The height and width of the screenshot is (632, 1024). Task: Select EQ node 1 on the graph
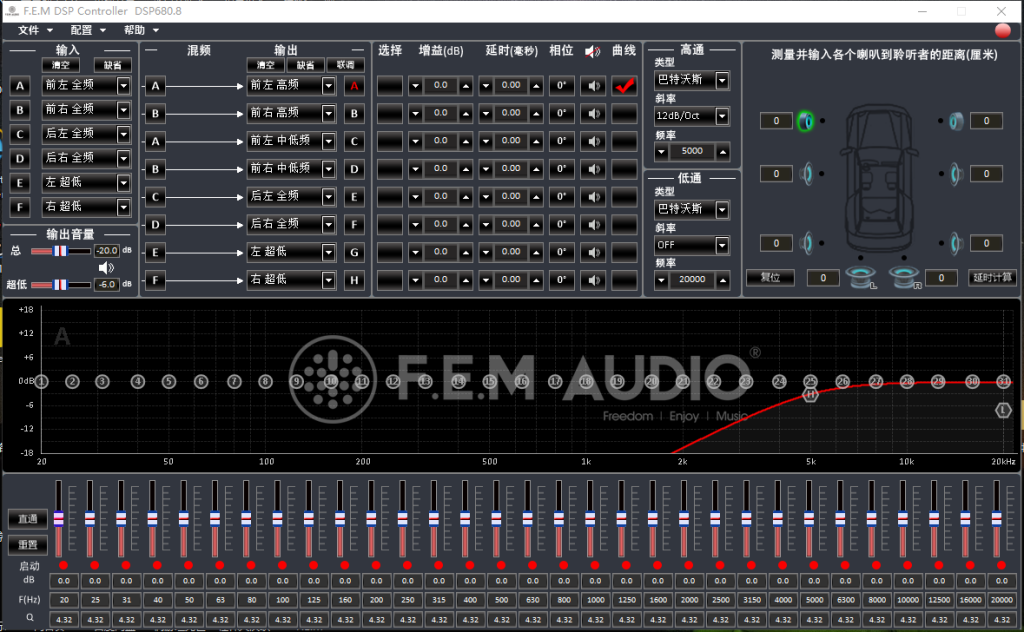(x=41, y=381)
